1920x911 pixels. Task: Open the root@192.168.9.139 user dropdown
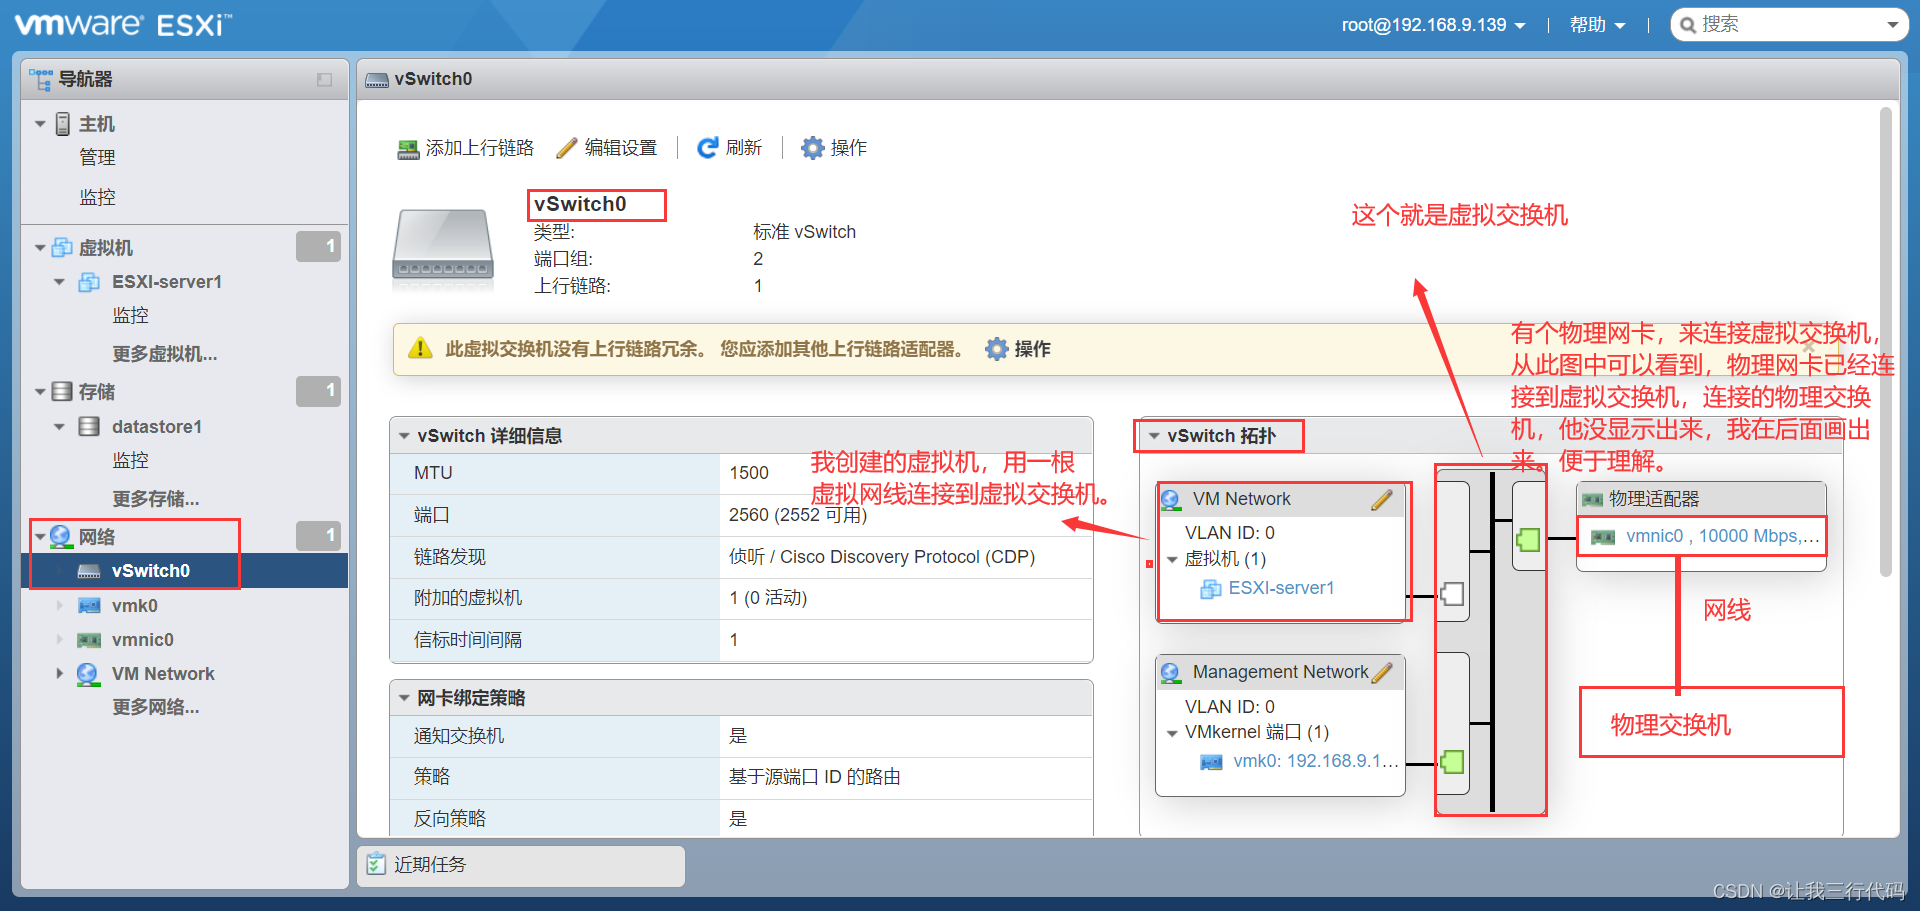1433,25
